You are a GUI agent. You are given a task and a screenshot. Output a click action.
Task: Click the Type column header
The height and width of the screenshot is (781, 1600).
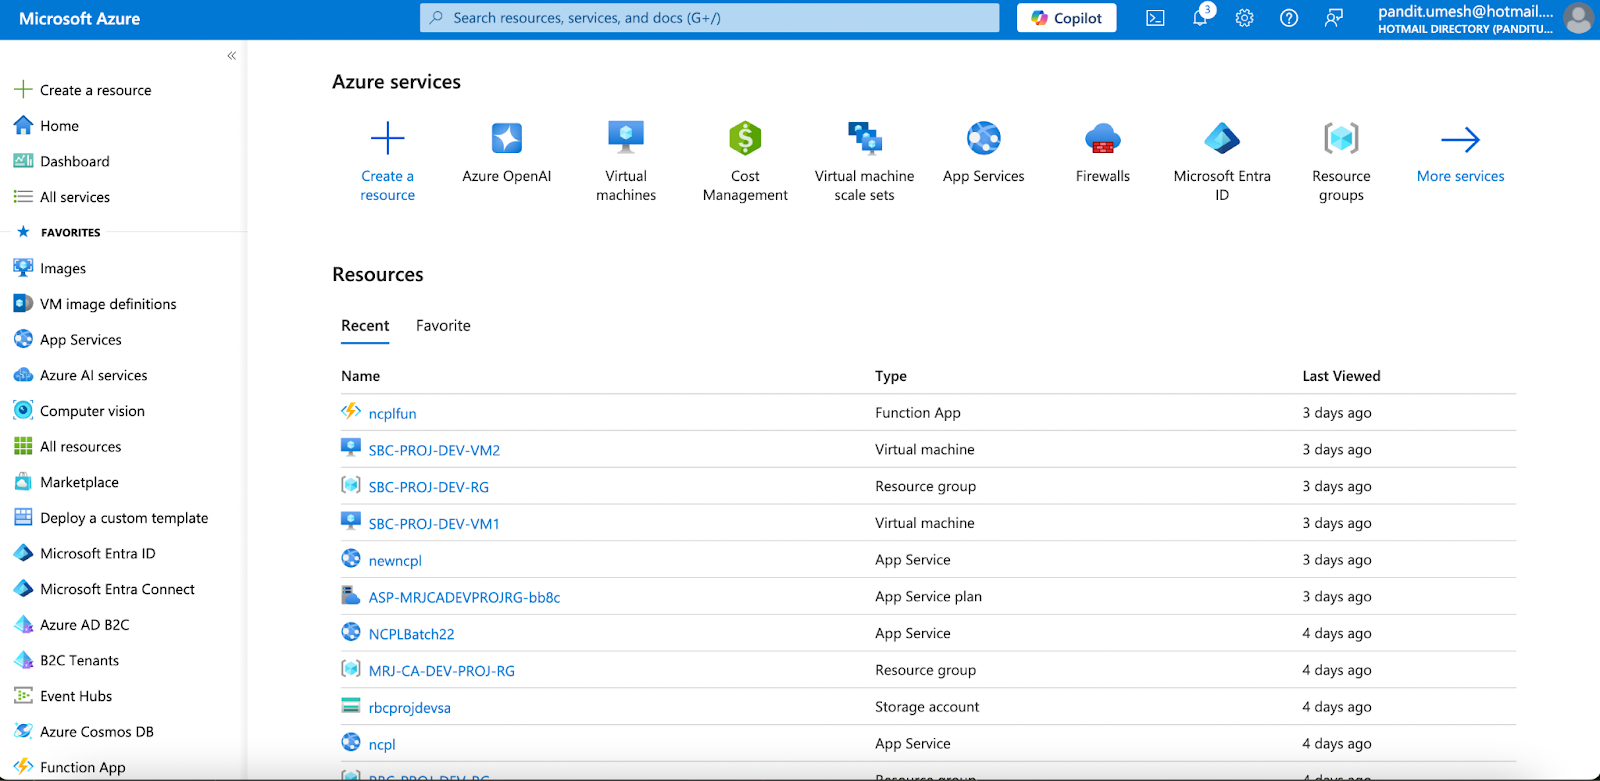click(x=891, y=376)
